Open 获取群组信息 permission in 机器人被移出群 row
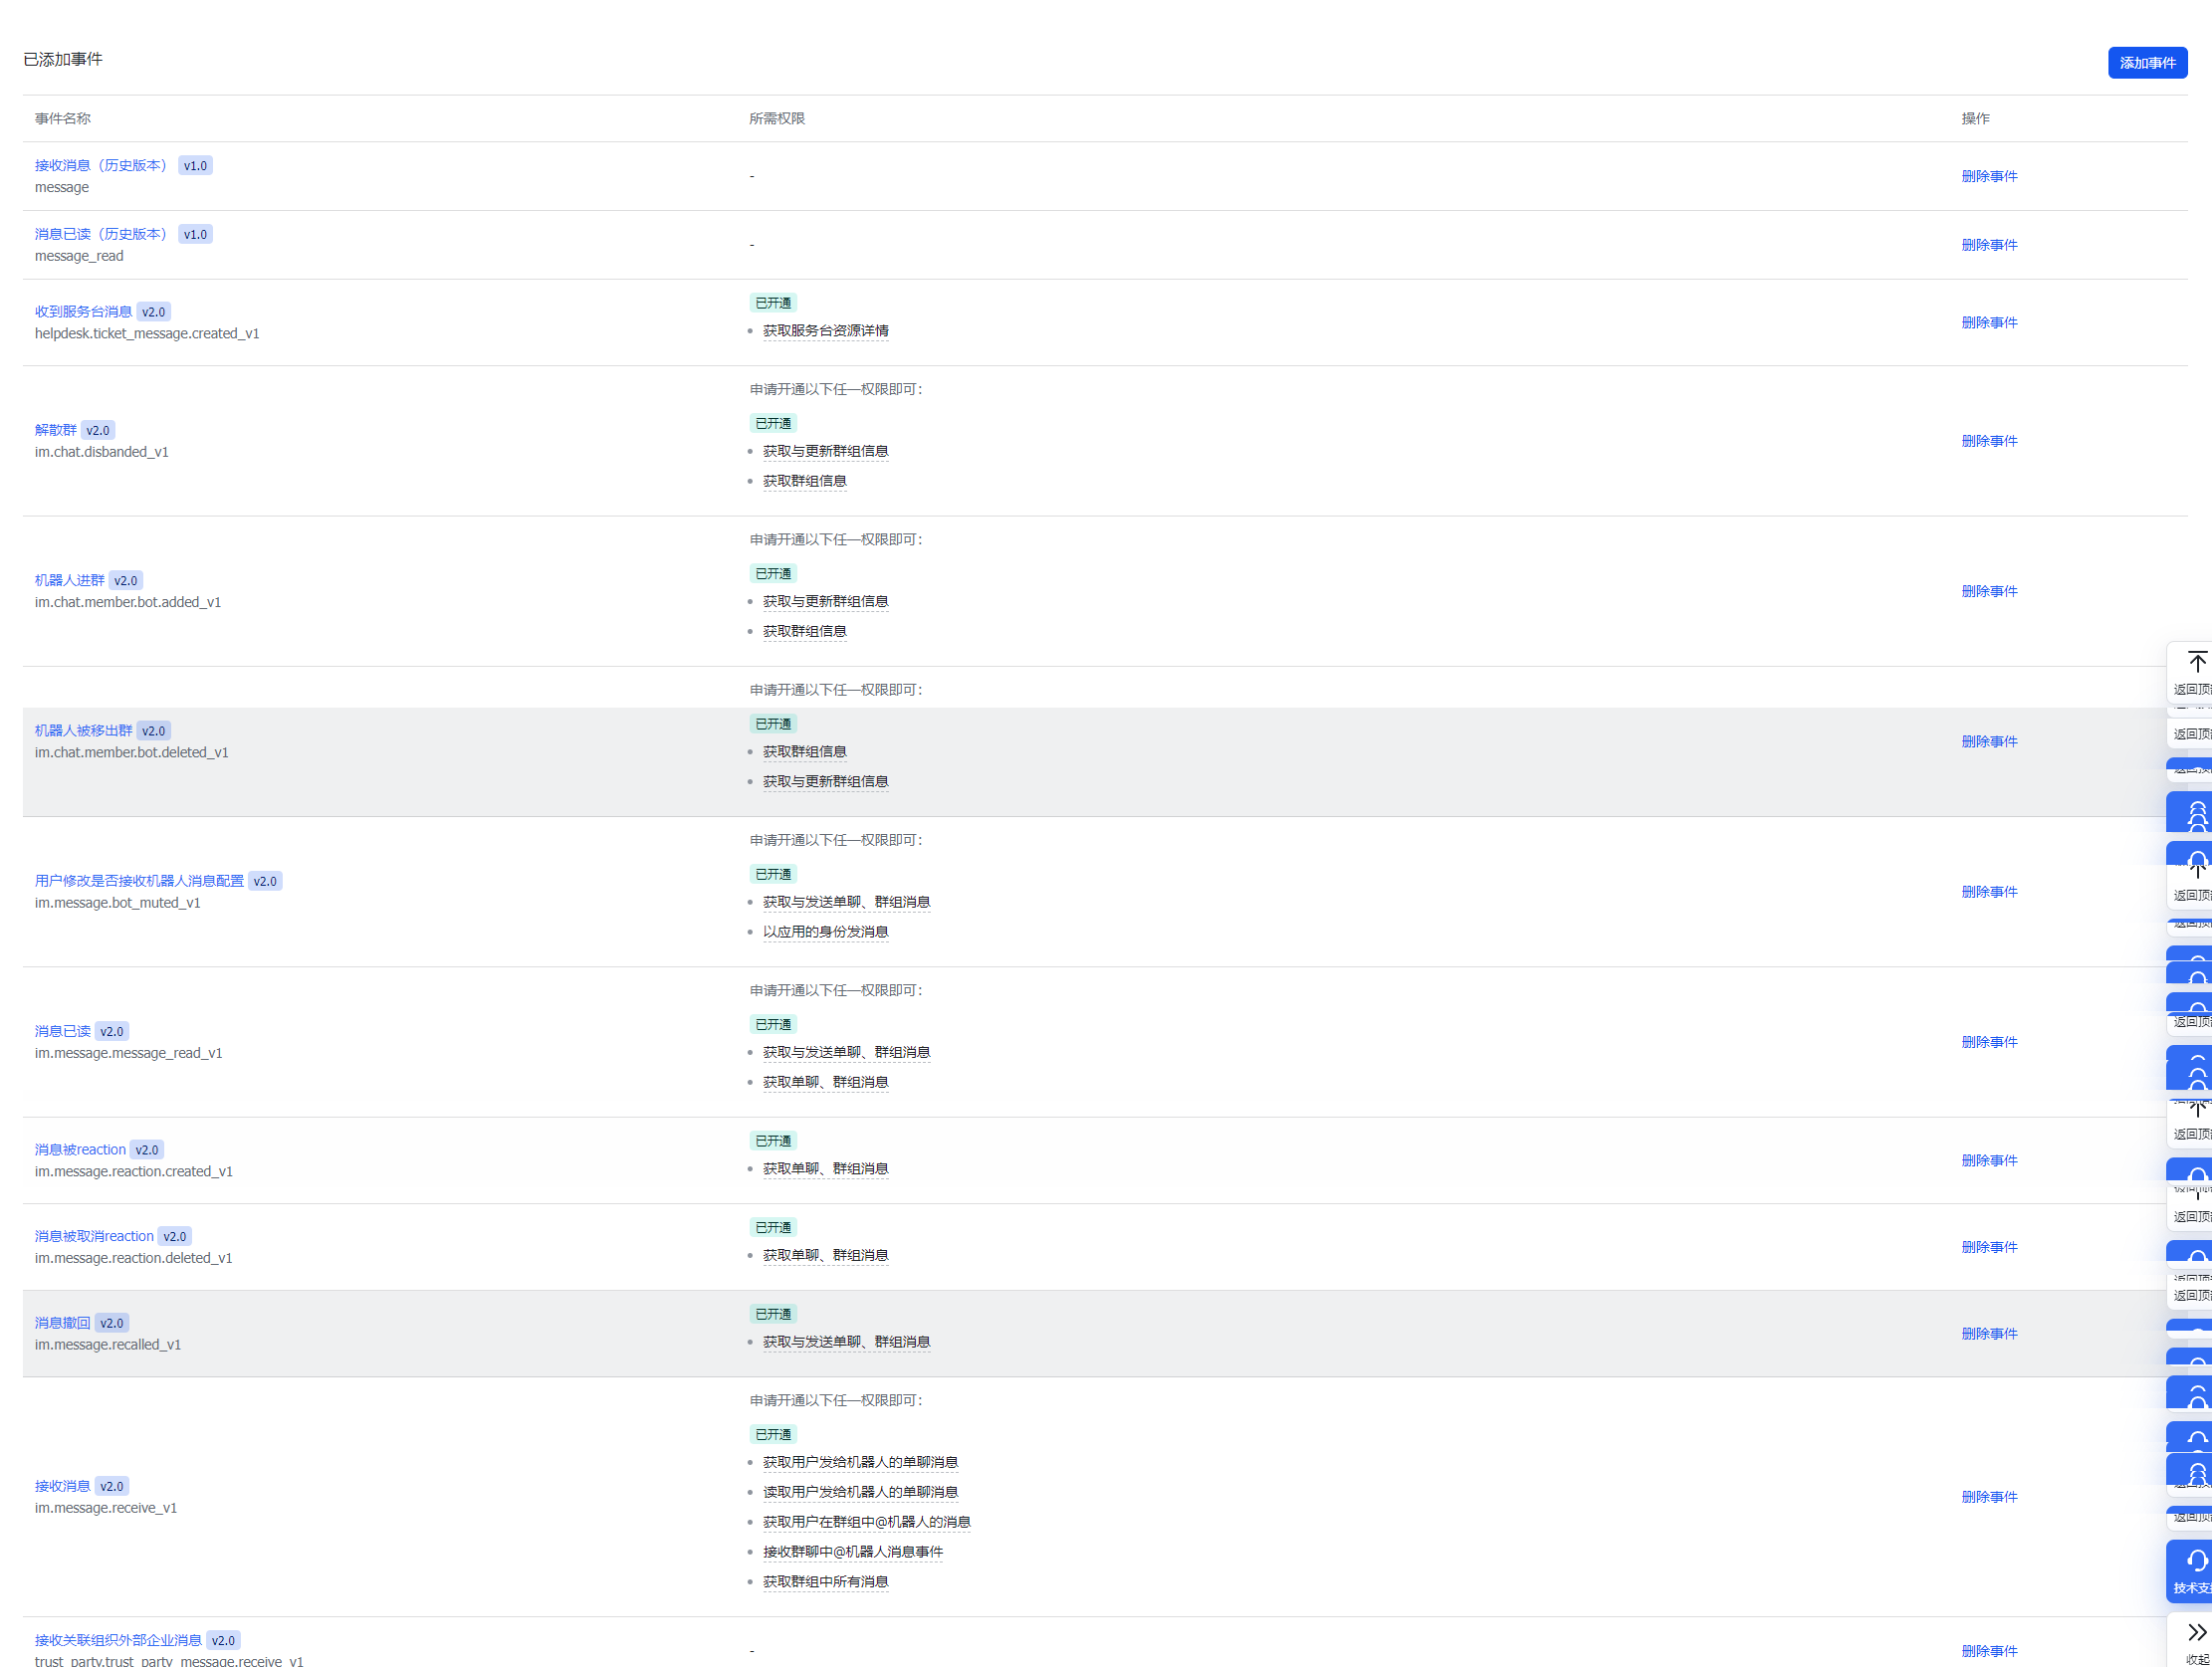Image resolution: width=2212 pixels, height=1667 pixels. pos(804,752)
